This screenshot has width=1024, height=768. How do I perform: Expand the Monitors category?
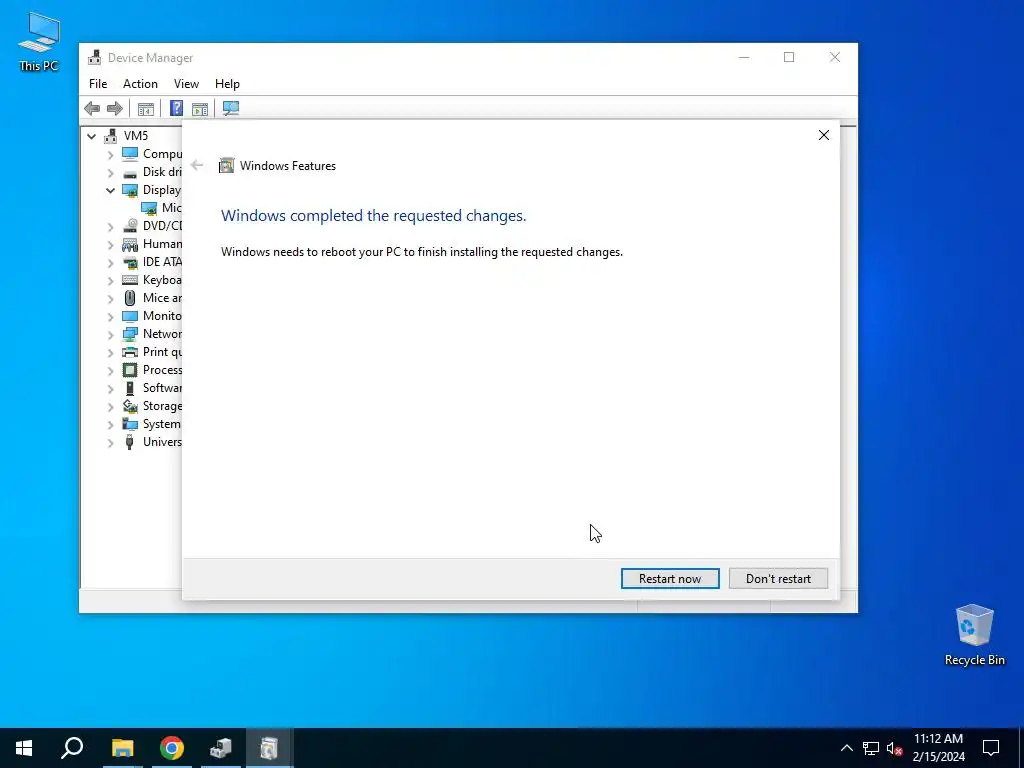110,317
